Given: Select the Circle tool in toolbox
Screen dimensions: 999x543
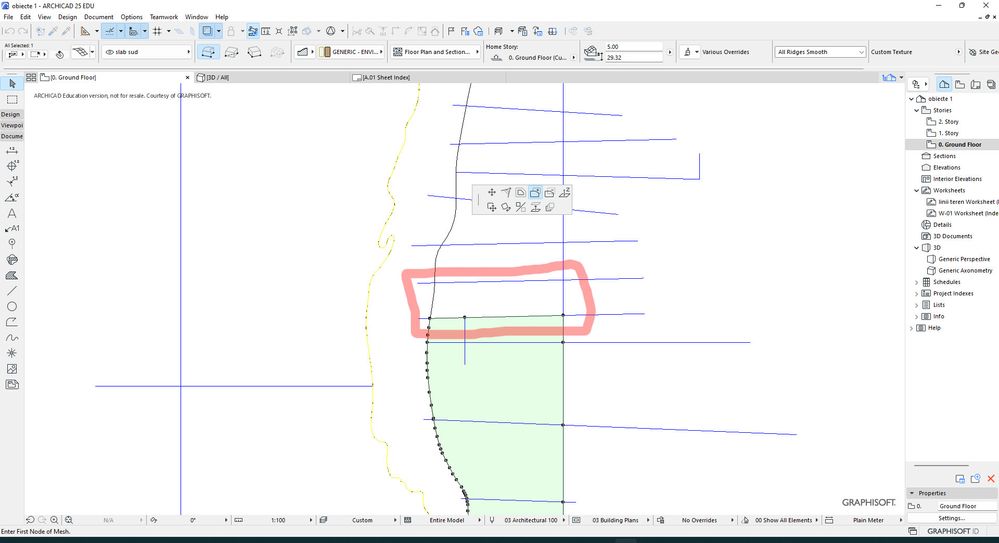Looking at the screenshot, I should pyautogui.click(x=12, y=306).
